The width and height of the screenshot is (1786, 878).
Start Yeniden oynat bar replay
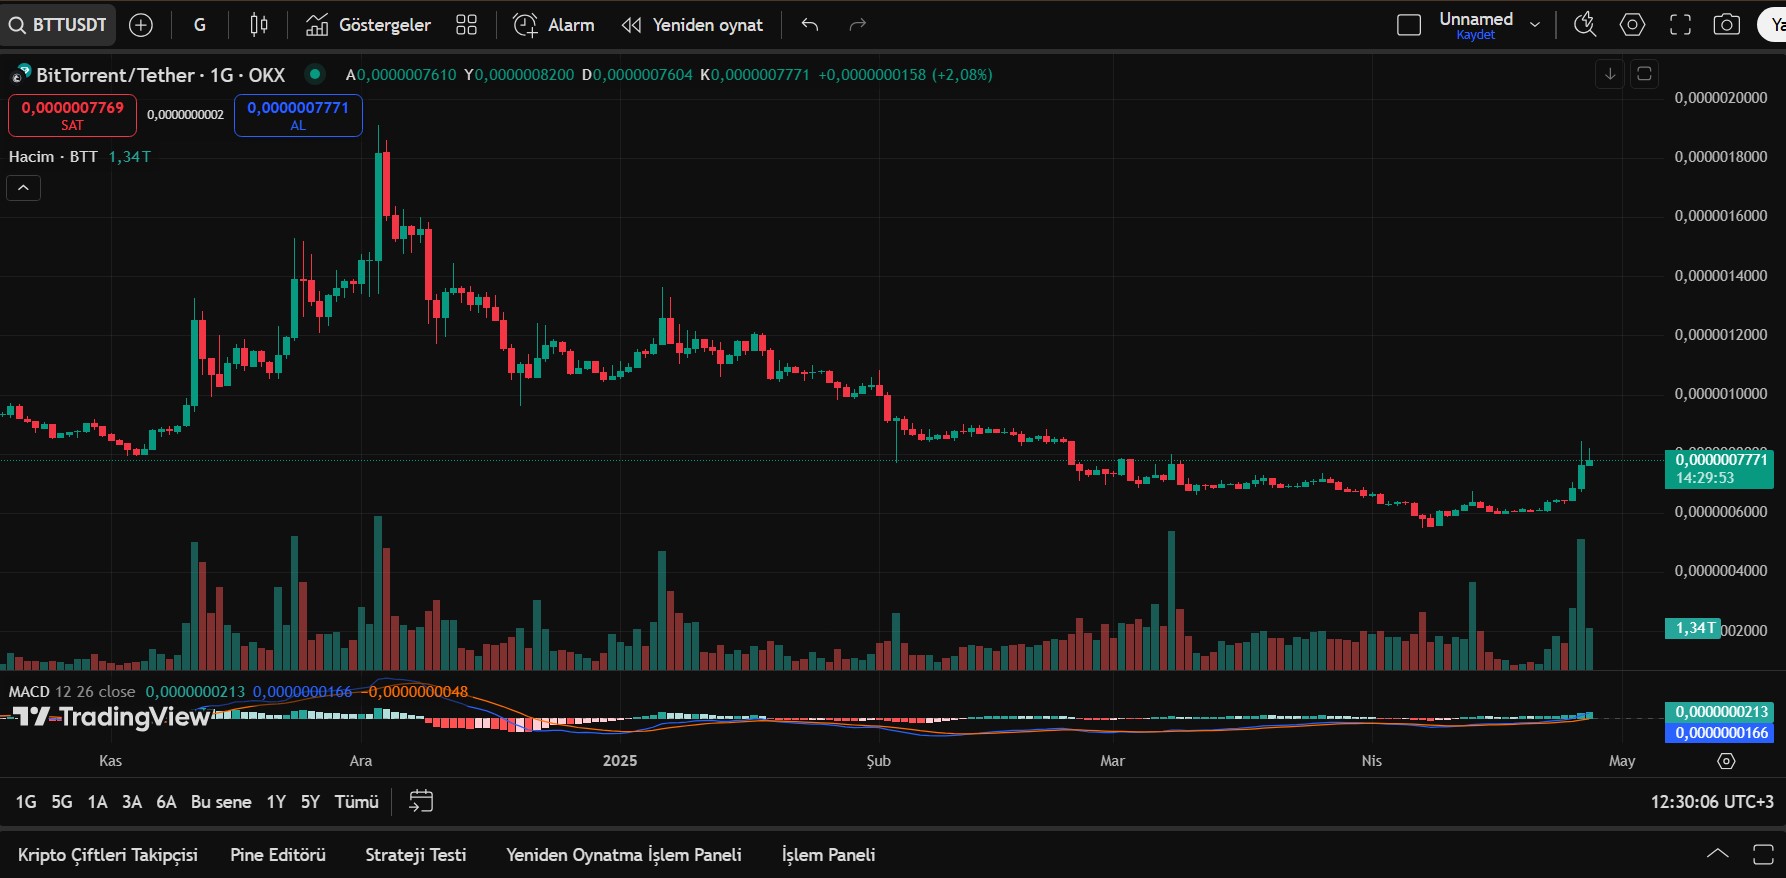point(692,25)
